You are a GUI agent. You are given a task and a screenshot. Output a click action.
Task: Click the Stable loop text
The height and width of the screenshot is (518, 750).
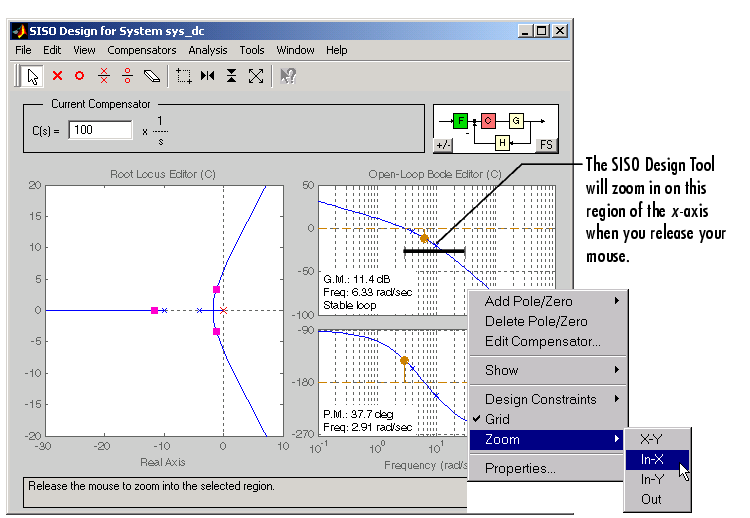click(x=350, y=305)
